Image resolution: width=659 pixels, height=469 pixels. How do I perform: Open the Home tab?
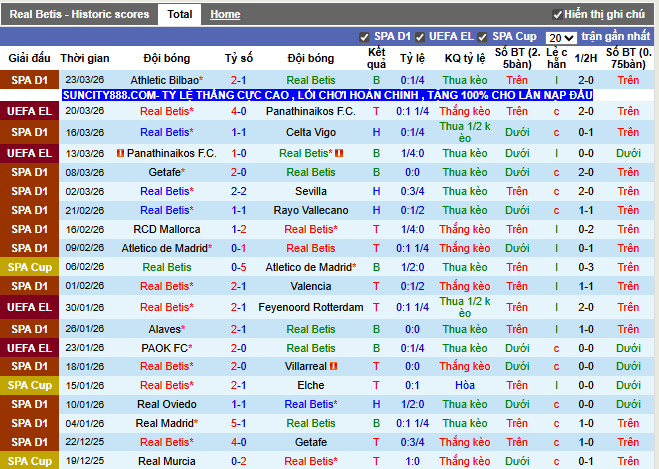pyautogui.click(x=225, y=14)
